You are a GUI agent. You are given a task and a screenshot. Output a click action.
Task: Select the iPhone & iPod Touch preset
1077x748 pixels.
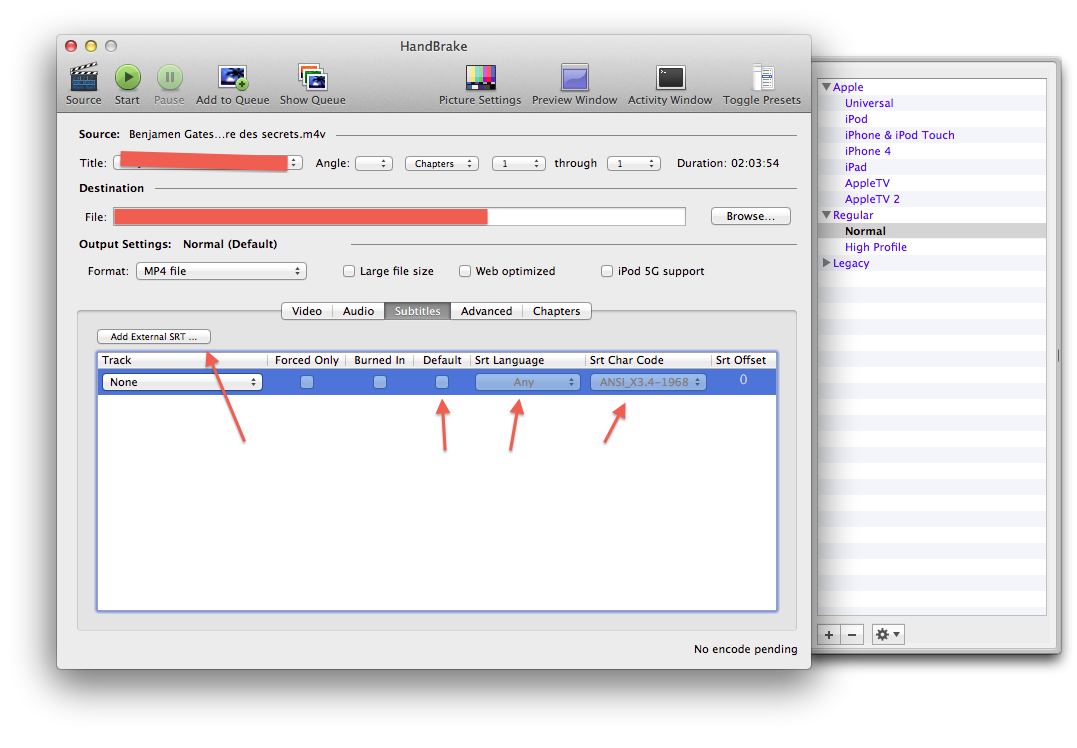click(x=900, y=135)
